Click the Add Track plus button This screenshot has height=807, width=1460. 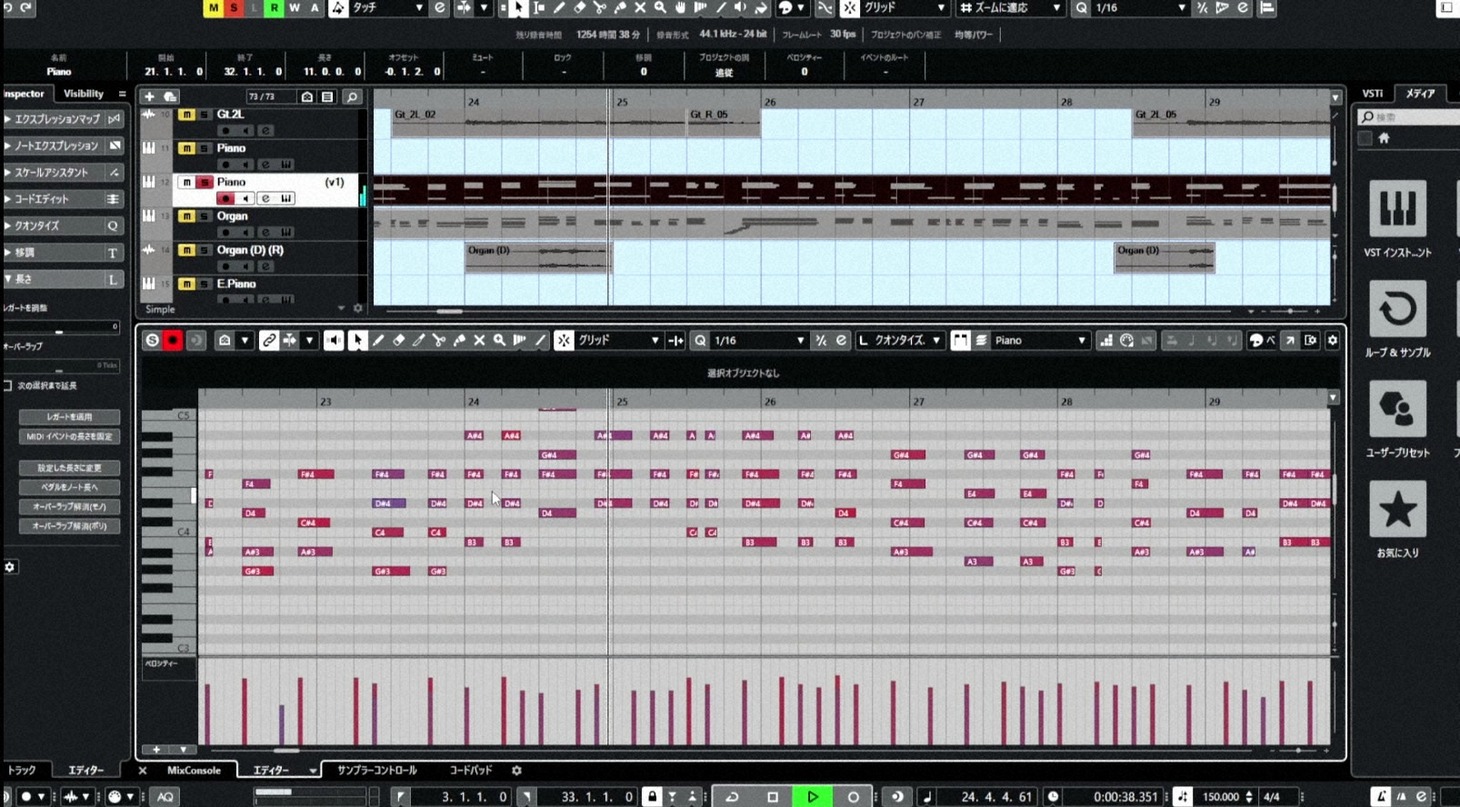pyautogui.click(x=149, y=97)
